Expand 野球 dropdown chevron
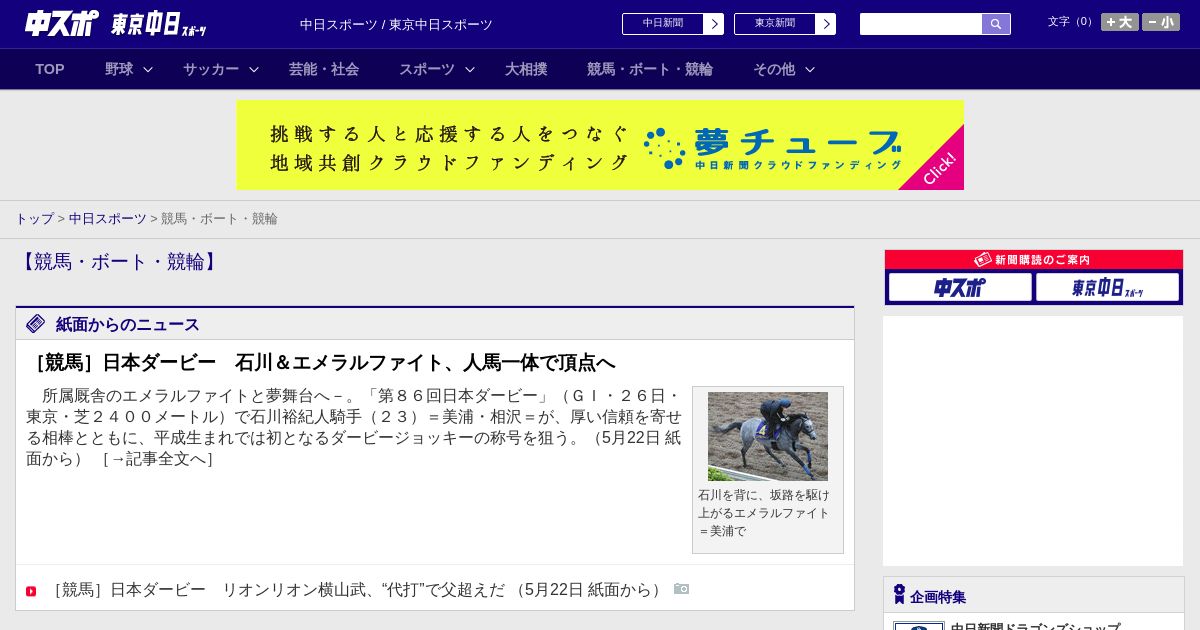The height and width of the screenshot is (630, 1200). click(x=148, y=69)
